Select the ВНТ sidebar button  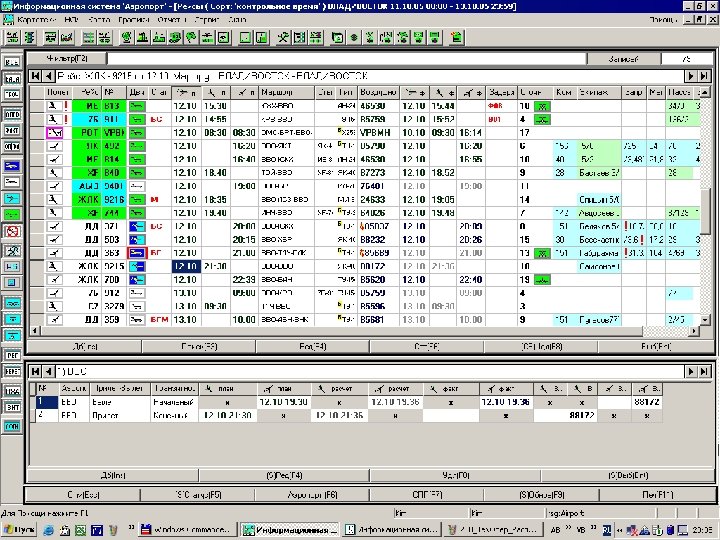pyautogui.click(x=12, y=407)
